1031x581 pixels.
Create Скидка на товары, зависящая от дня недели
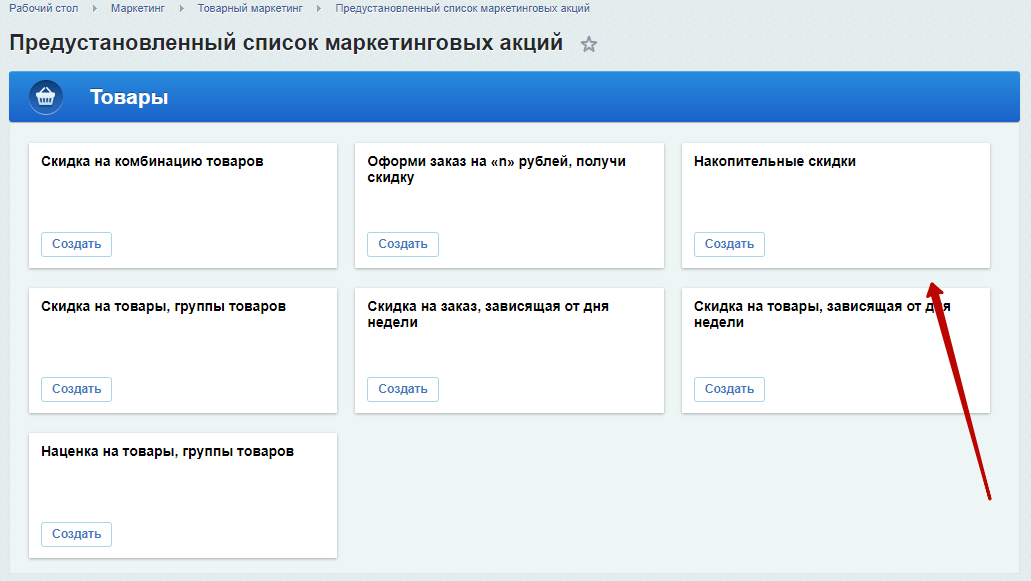click(x=729, y=389)
